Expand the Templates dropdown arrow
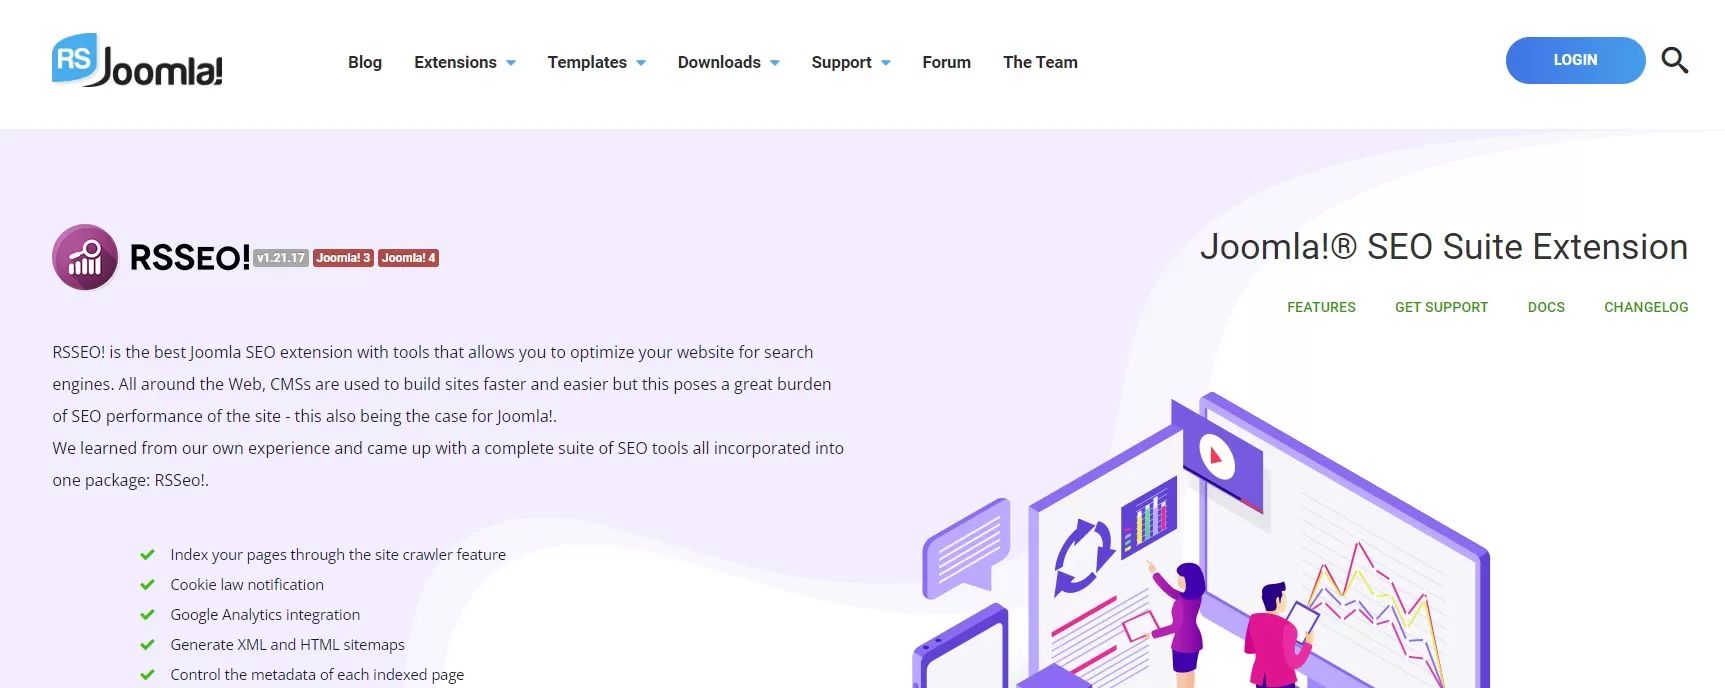This screenshot has width=1725, height=688. pos(641,63)
